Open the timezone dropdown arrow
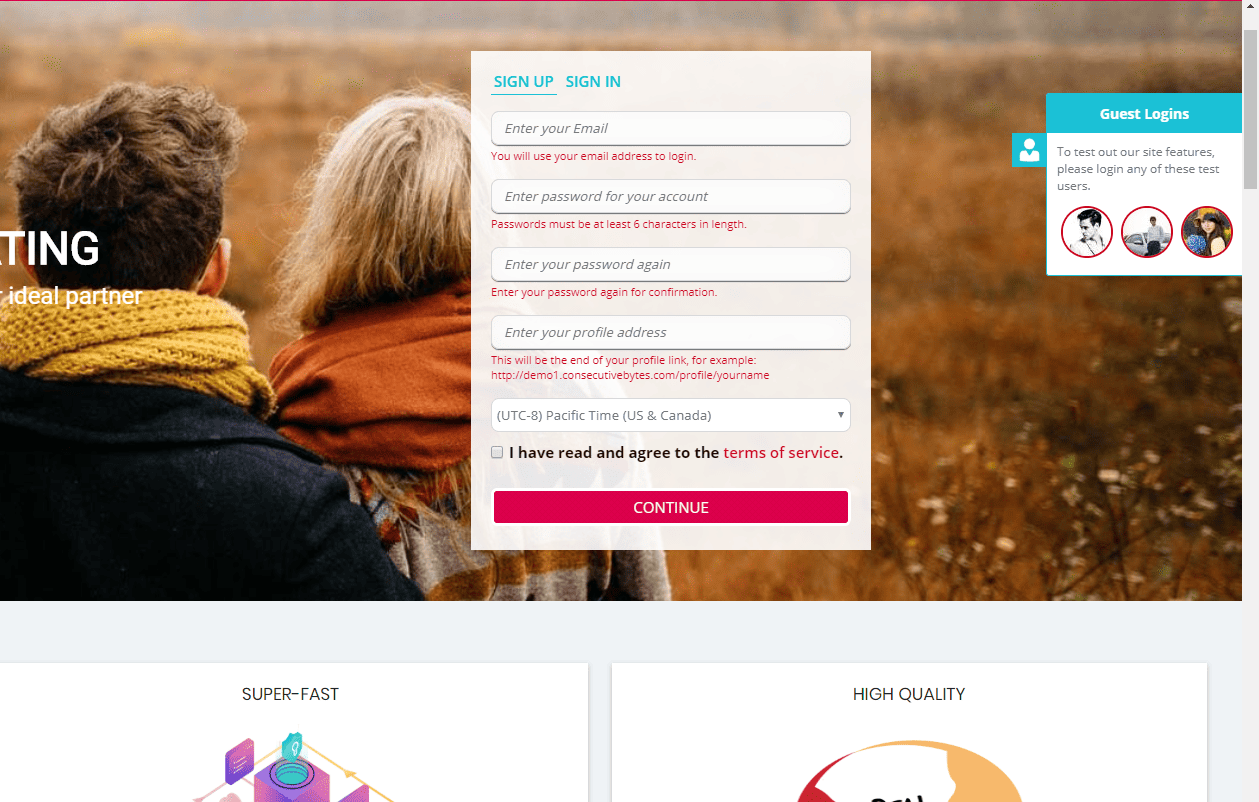 [x=841, y=415]
